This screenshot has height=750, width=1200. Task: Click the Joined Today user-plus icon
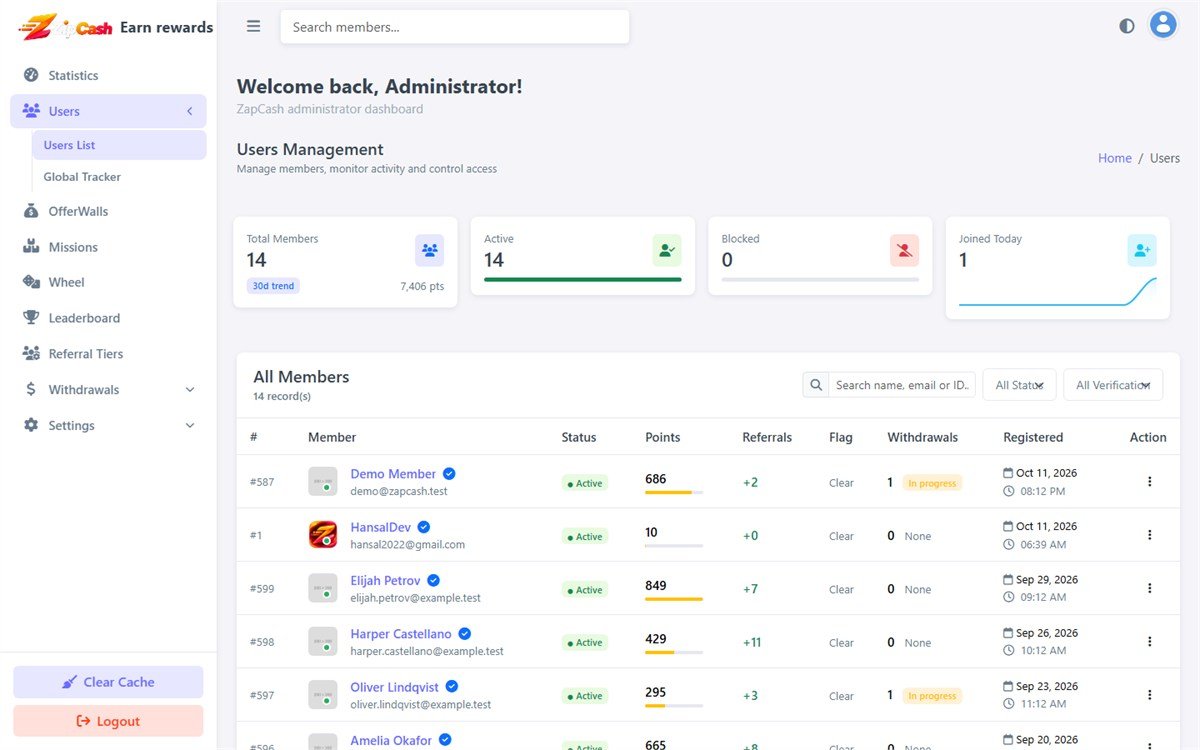point(1142,251)
